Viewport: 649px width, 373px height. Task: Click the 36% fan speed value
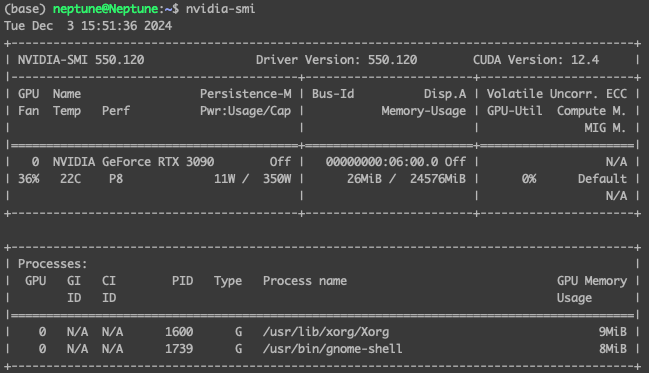[x=29, y=179]
